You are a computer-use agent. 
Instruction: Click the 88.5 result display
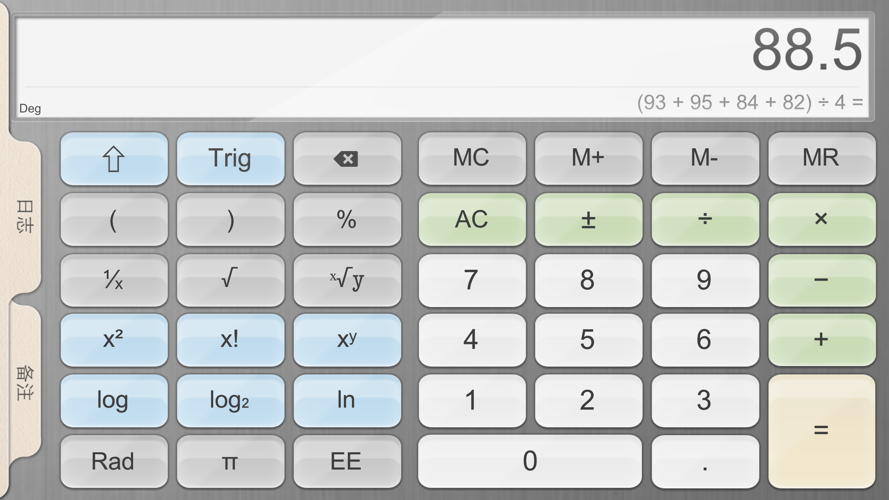806,50
